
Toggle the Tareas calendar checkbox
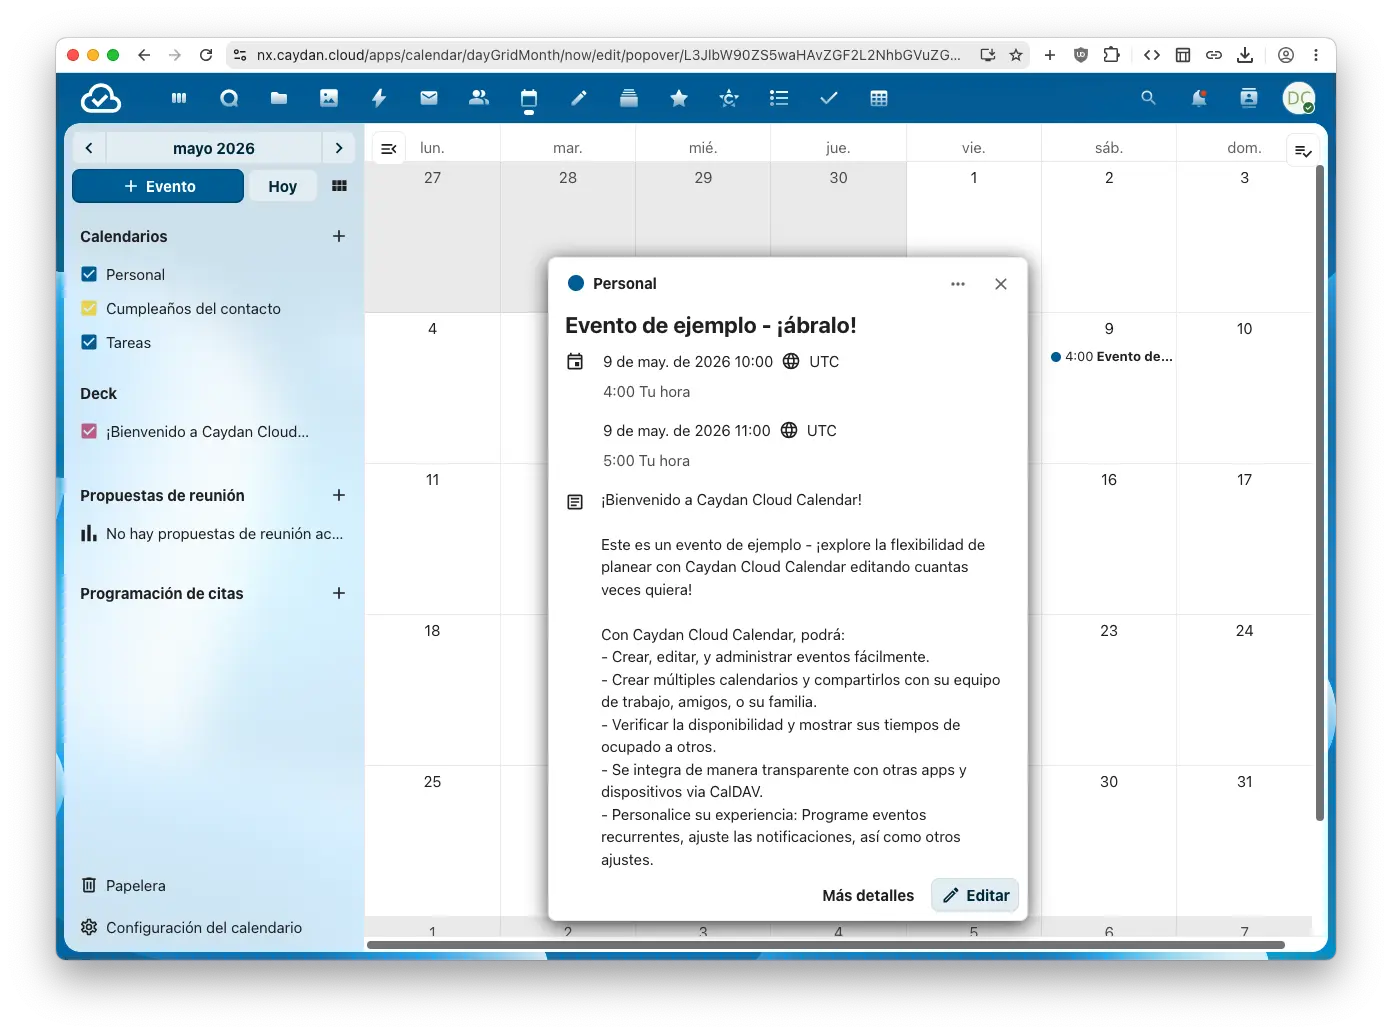click(x=89, y=342)
